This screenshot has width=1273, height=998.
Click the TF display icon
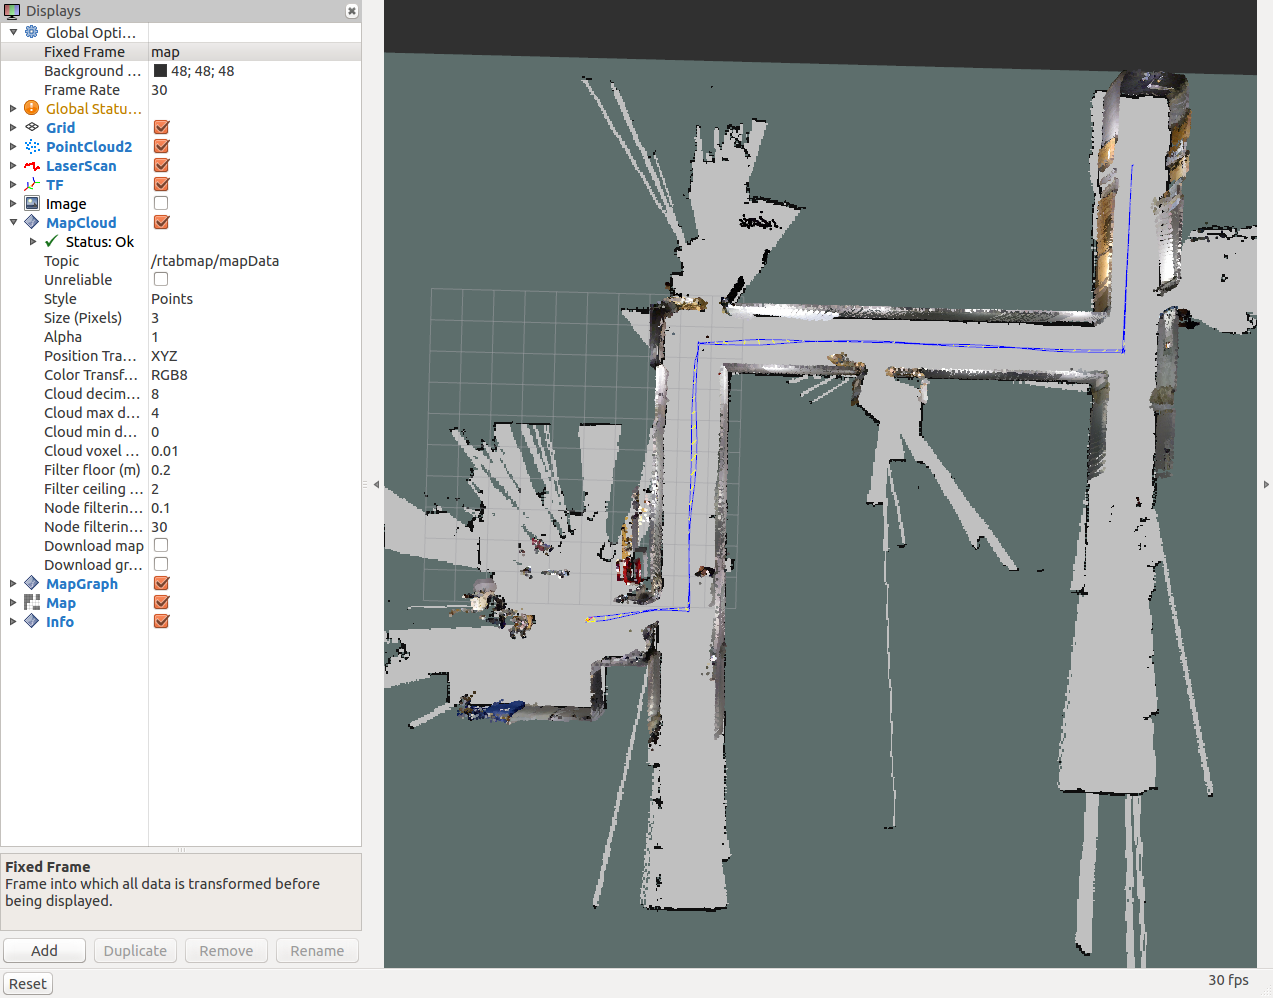click(x=32, y=185)
